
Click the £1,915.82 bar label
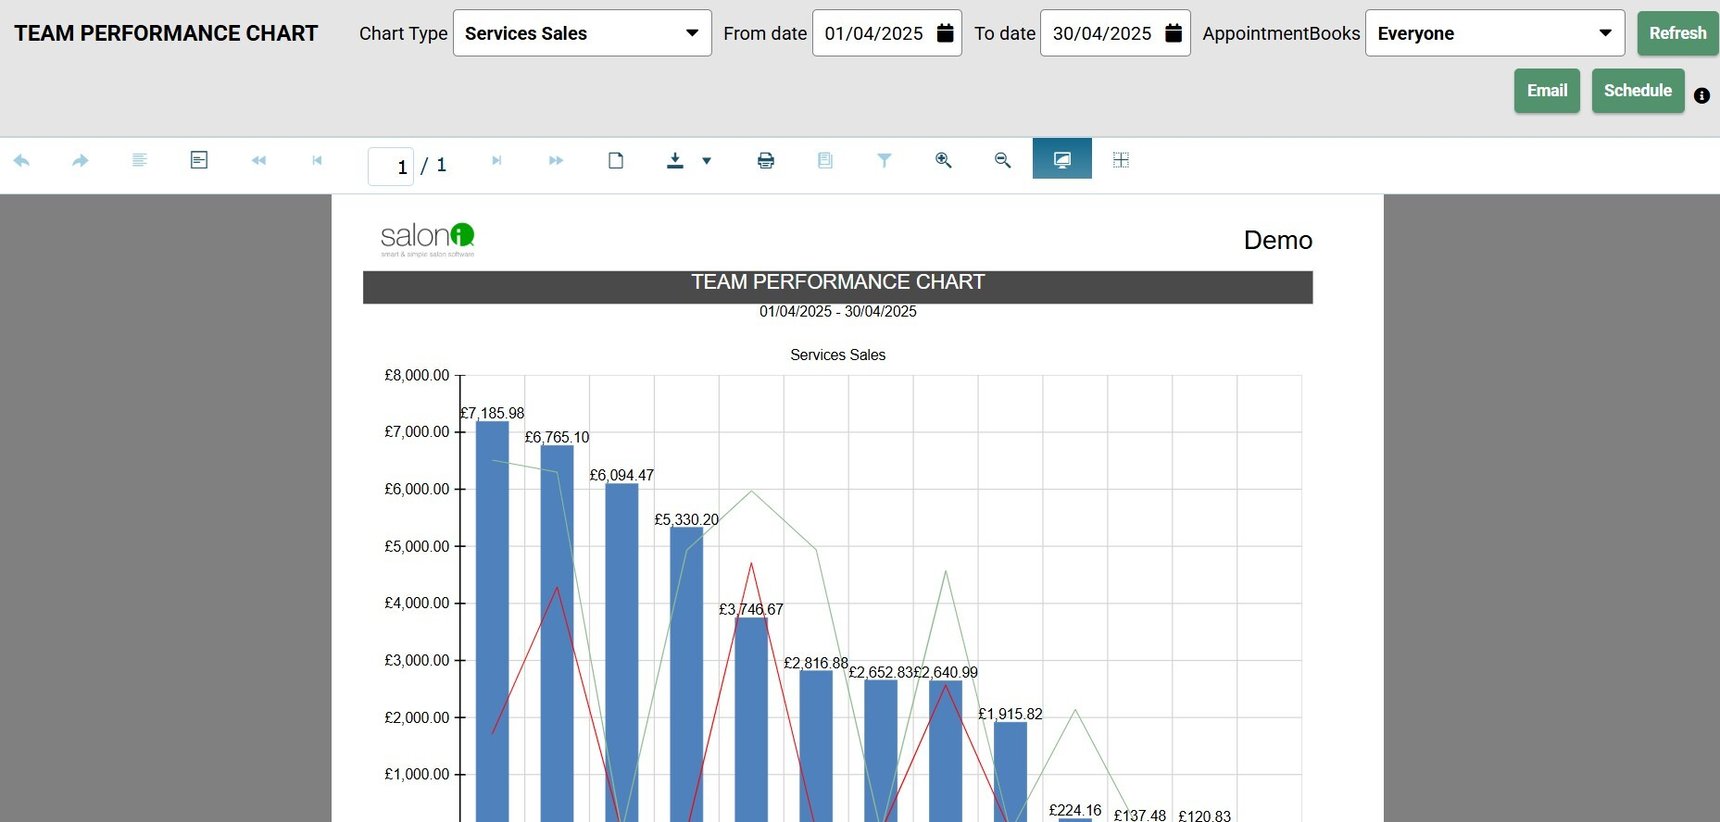[1010, 714]
